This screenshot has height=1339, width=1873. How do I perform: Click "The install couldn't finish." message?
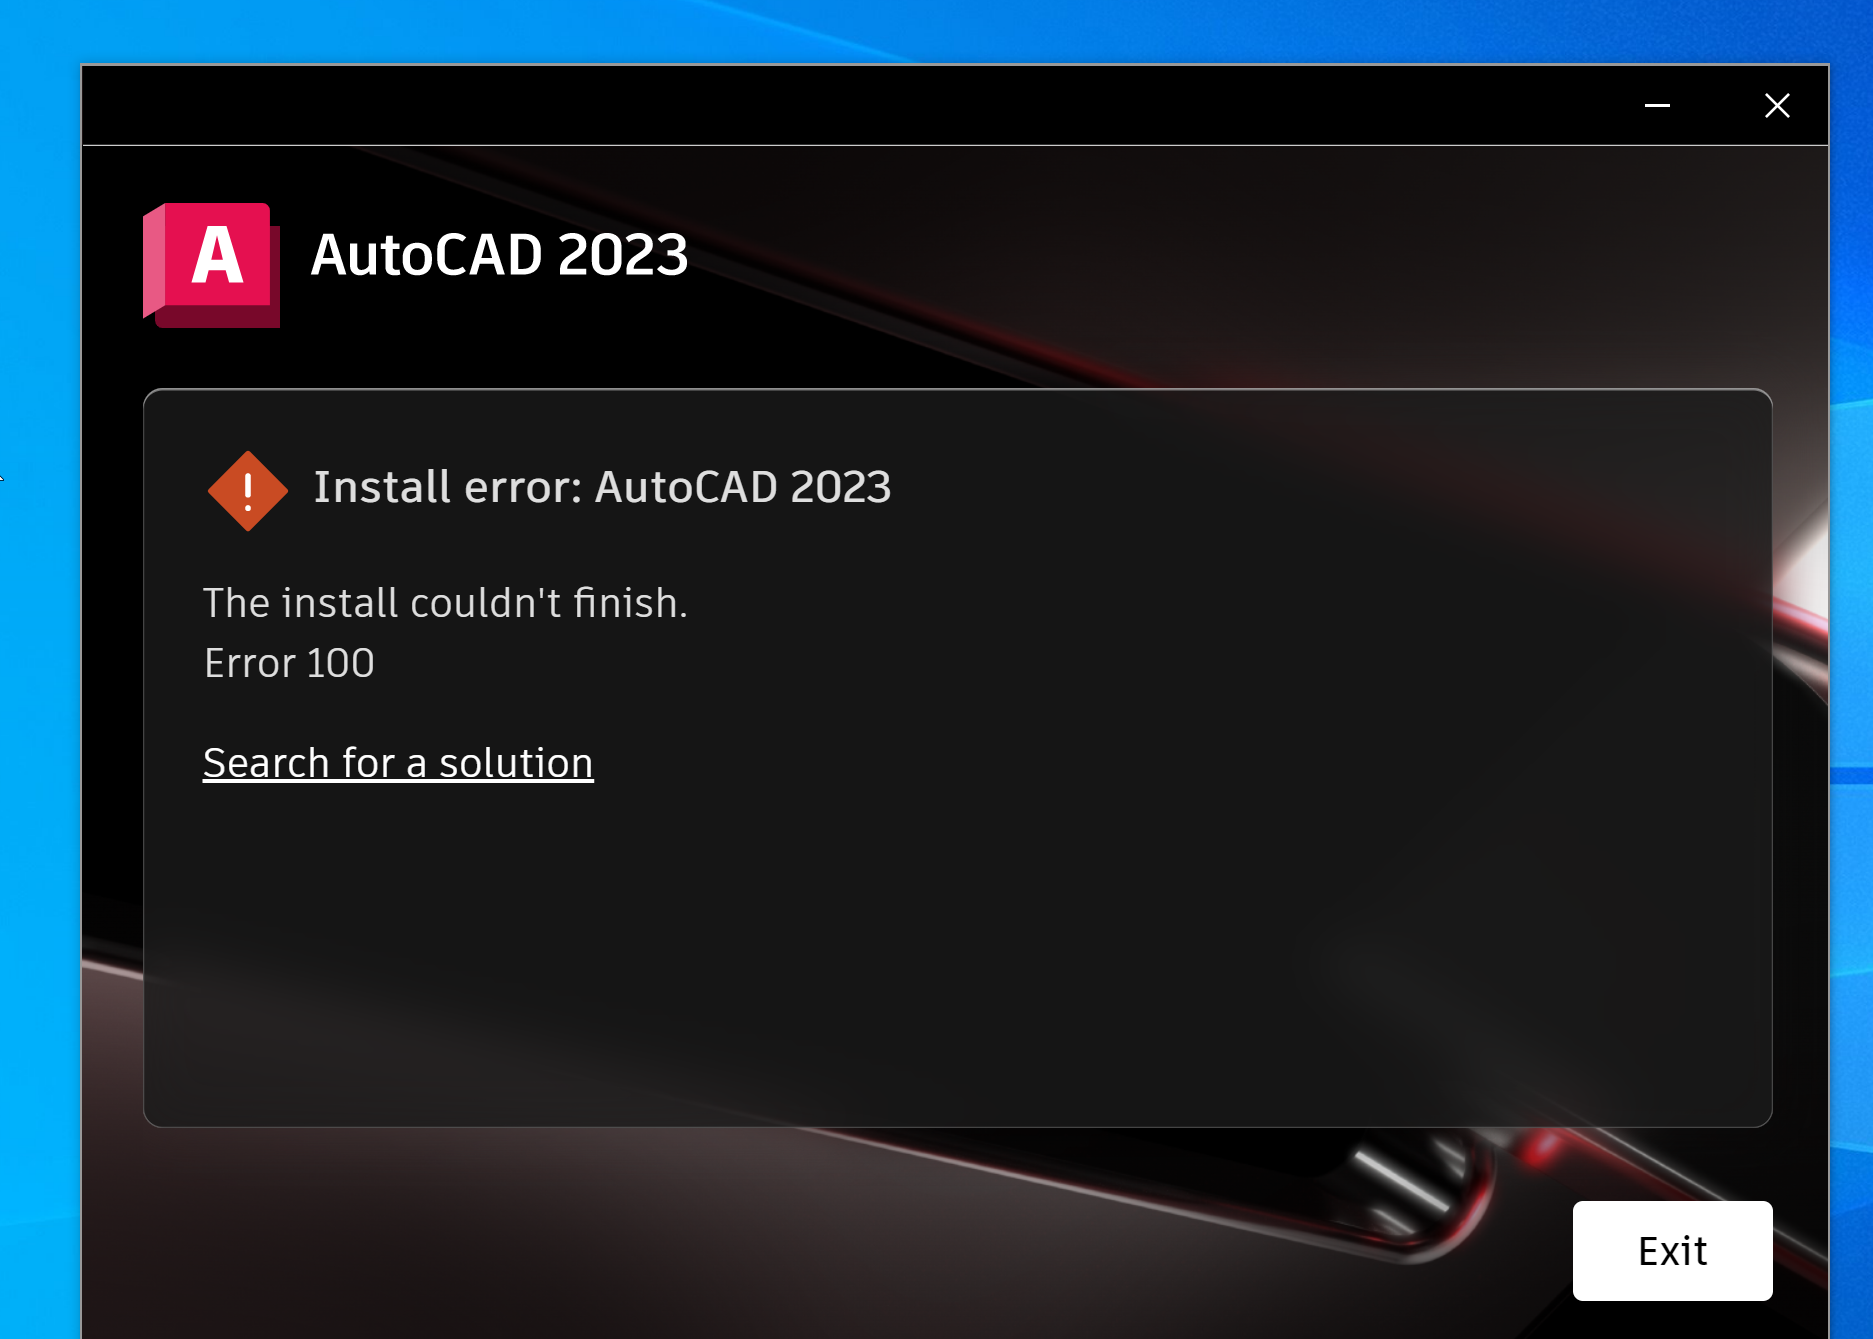pyautogui.click(x=446, y=603)
